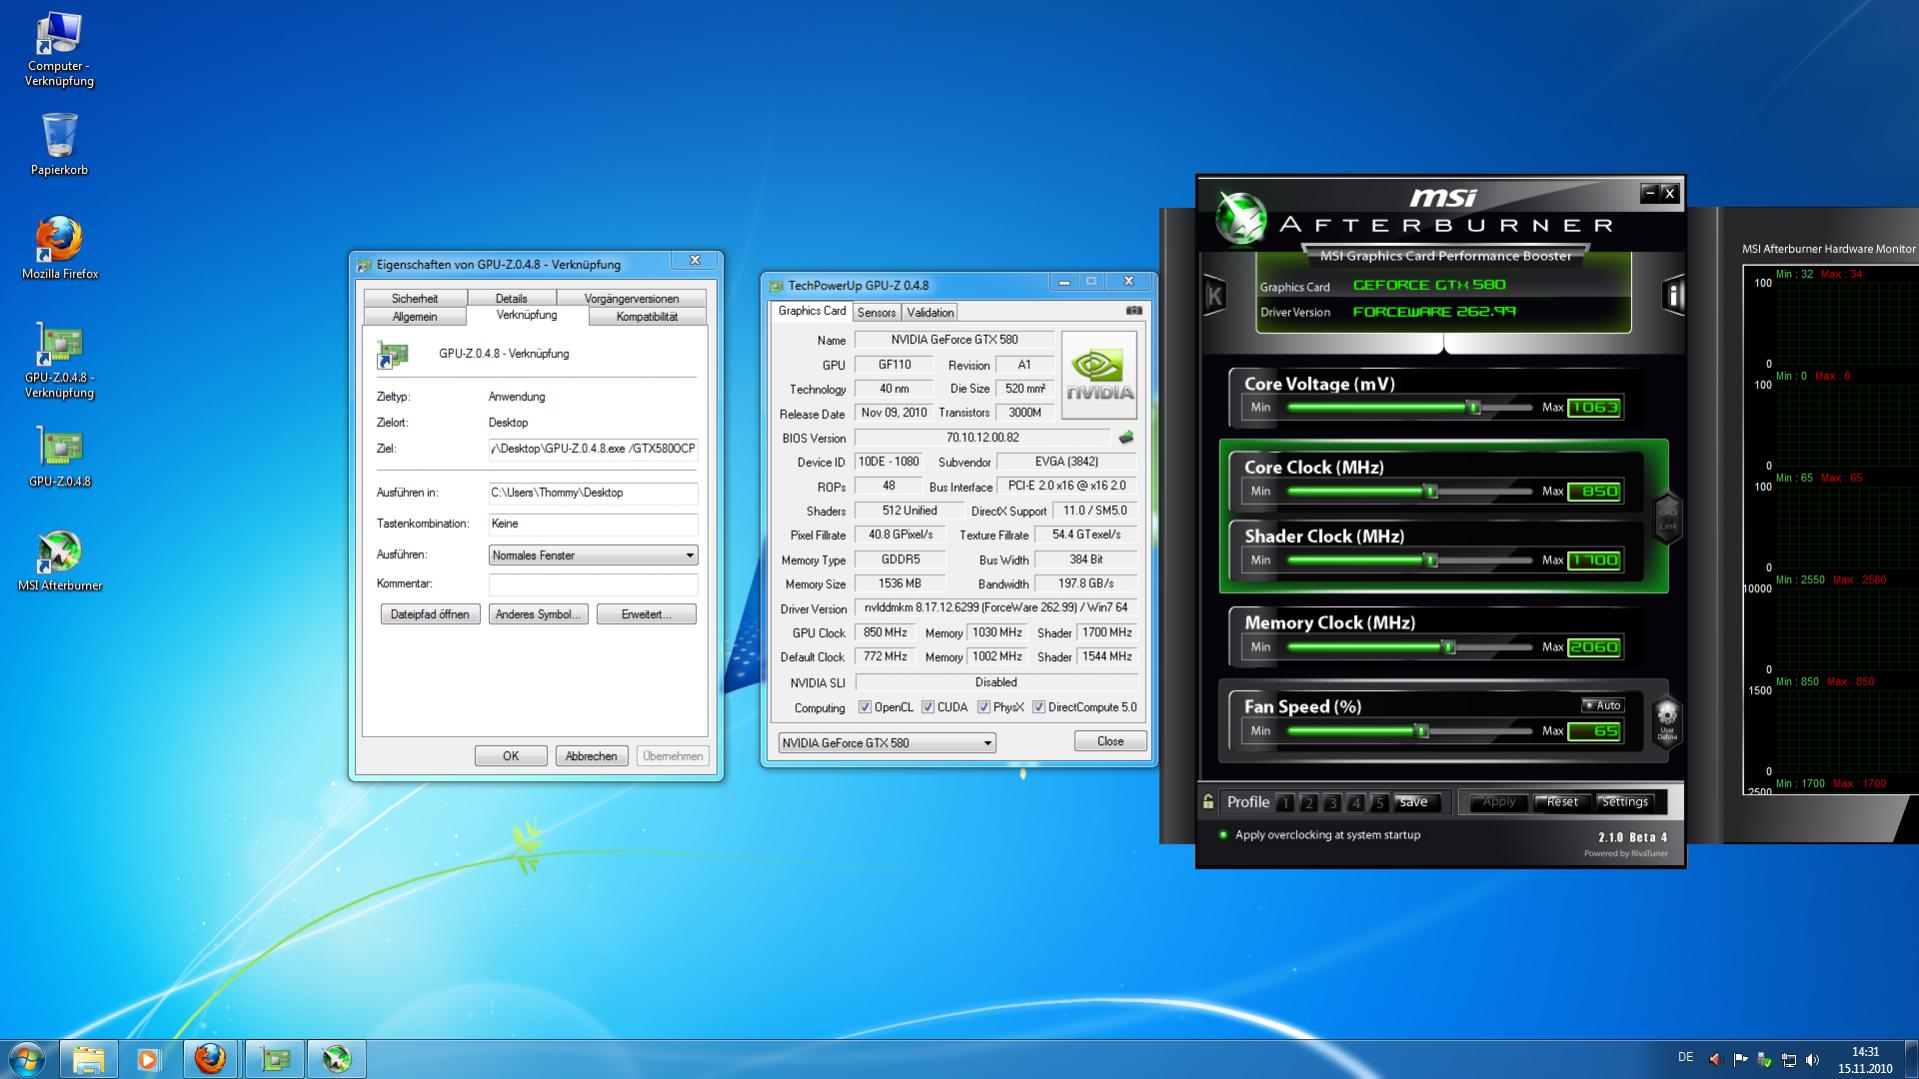Click the BIOS save chip icon in GPU-Z
Screen dimensions: 1919x1079
click(x=1126, y=438)
